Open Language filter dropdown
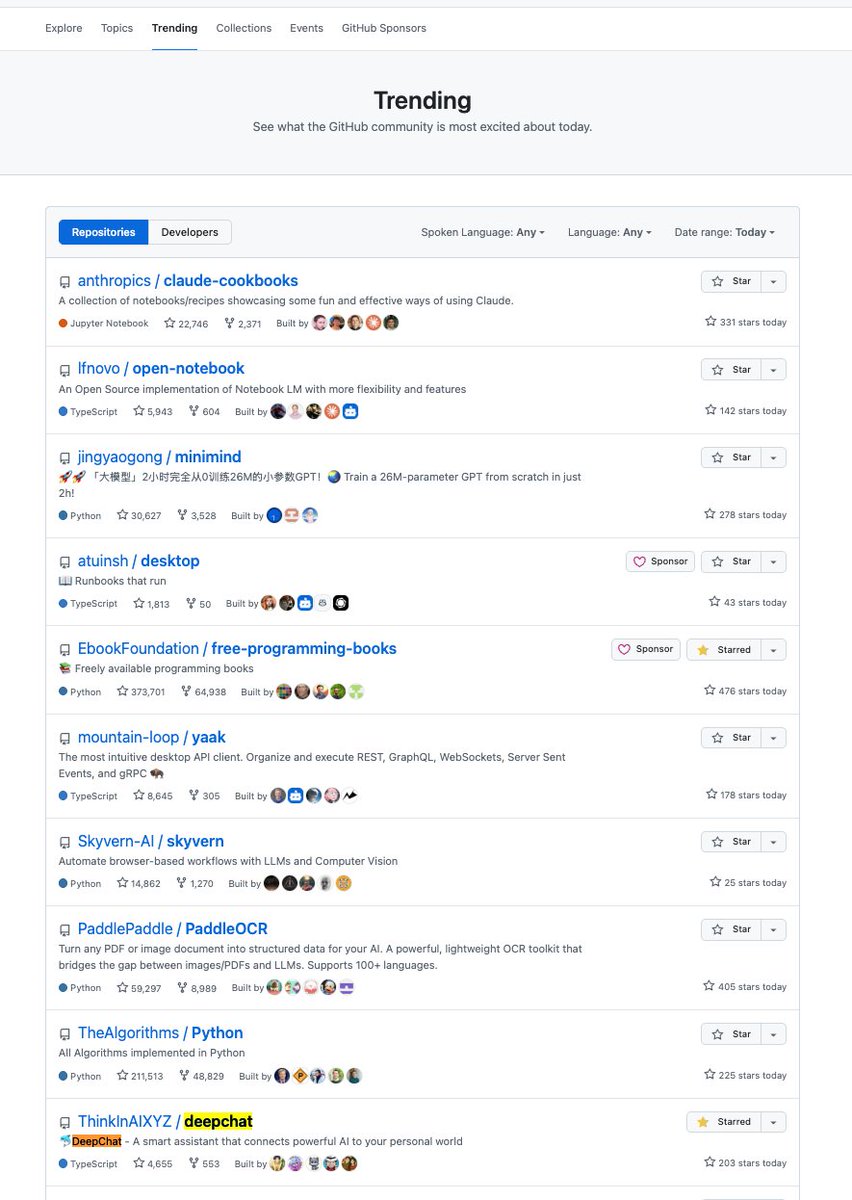 [610, 232]
